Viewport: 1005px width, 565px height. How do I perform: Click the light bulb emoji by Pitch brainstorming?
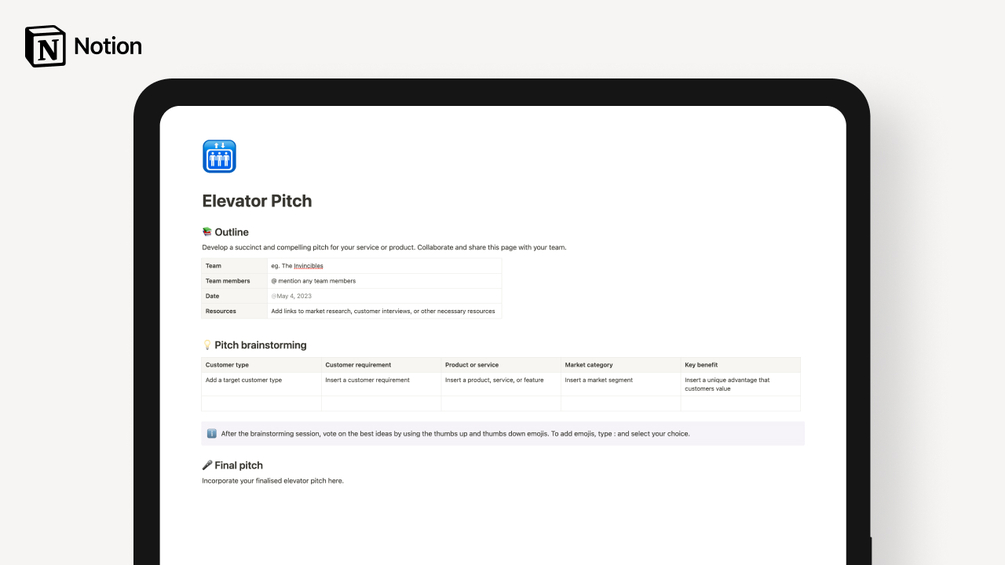[x=207, y=345]
